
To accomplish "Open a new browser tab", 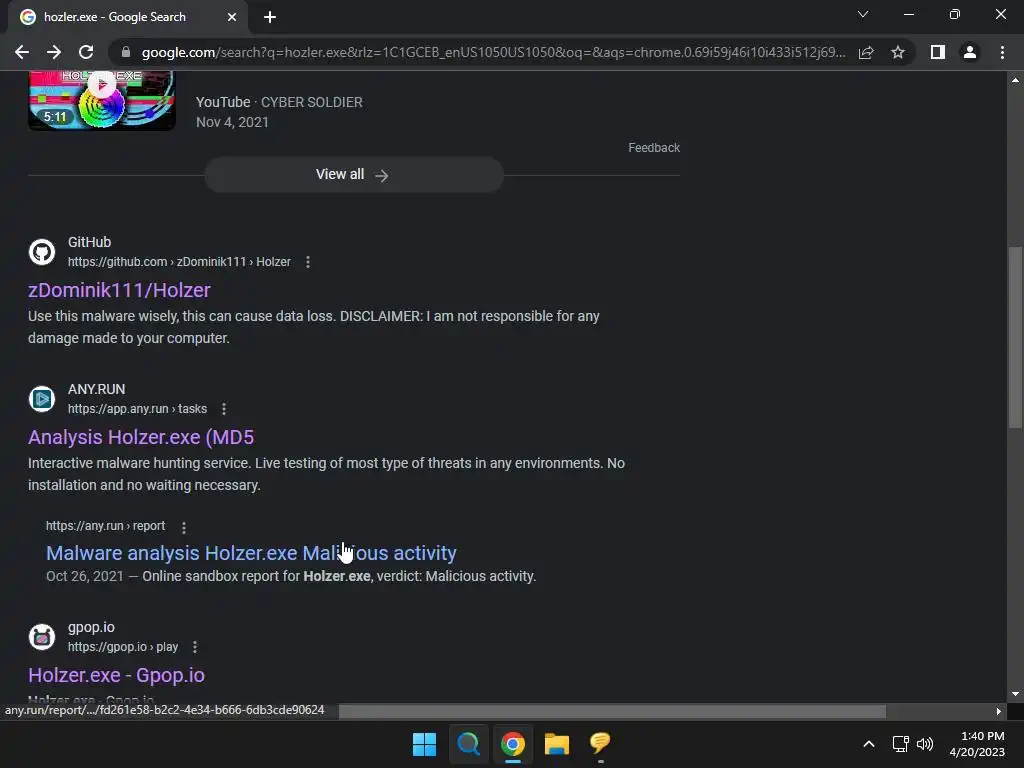I will point(270,17).
